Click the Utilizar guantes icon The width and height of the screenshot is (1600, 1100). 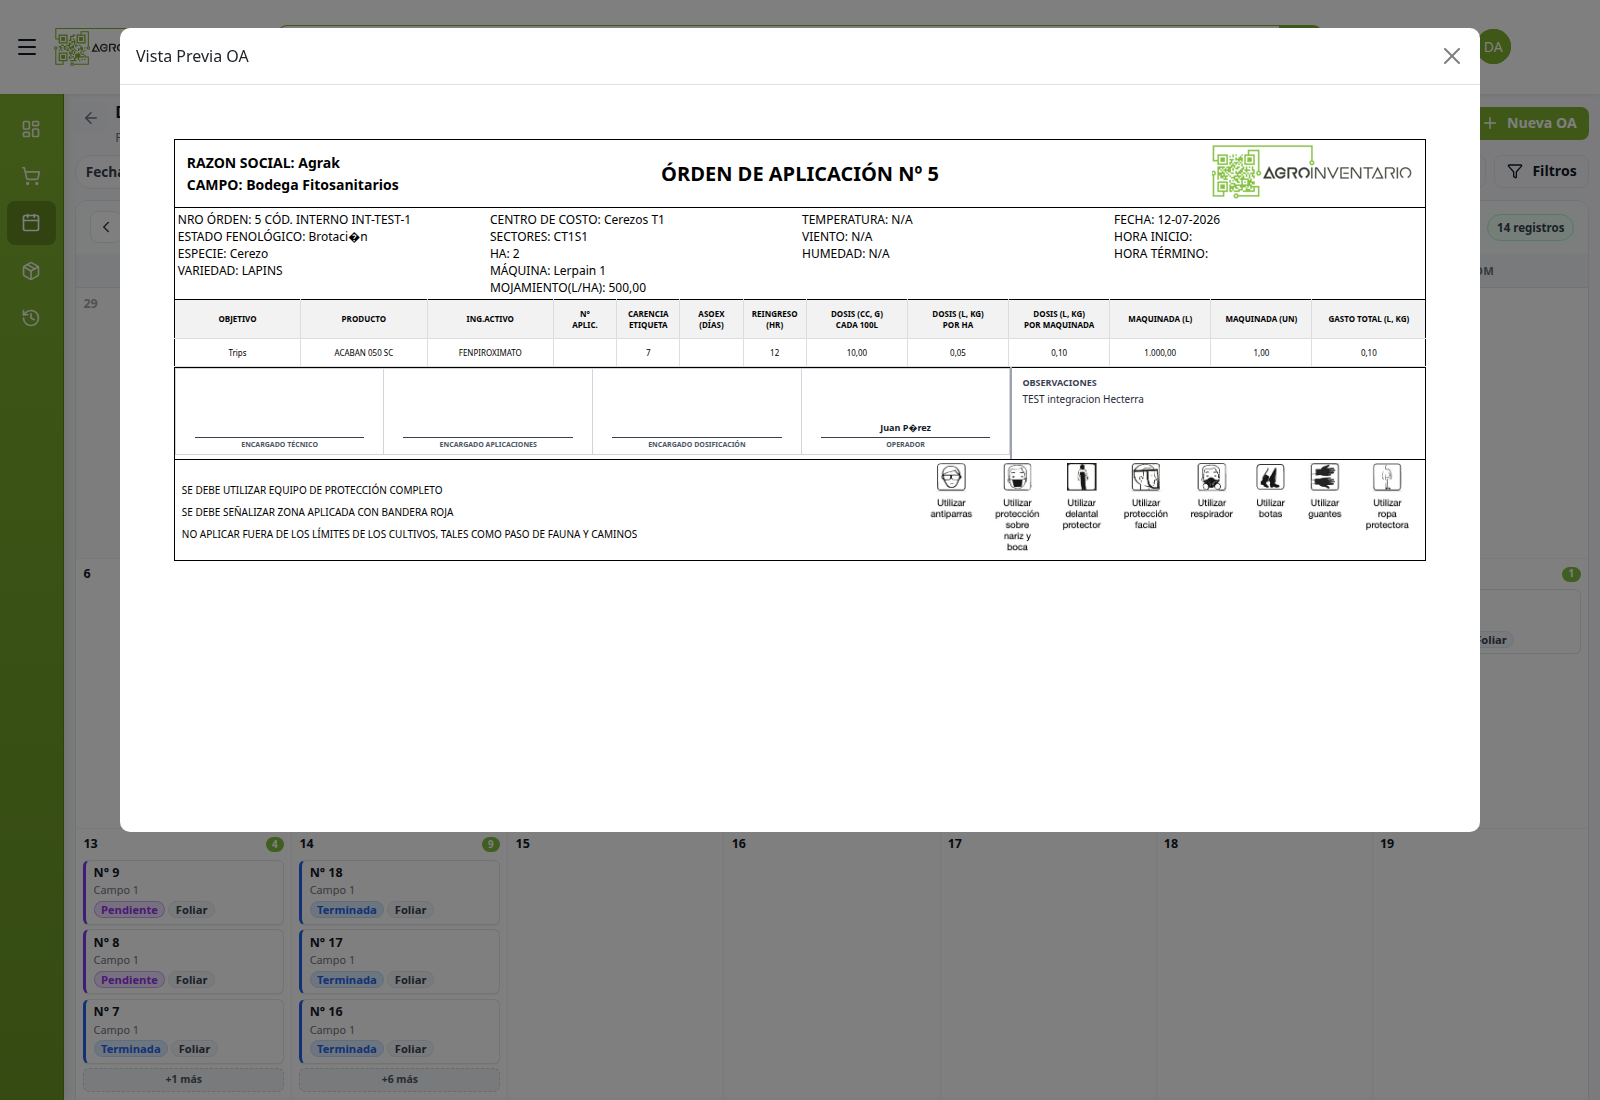coord(1325,477)
